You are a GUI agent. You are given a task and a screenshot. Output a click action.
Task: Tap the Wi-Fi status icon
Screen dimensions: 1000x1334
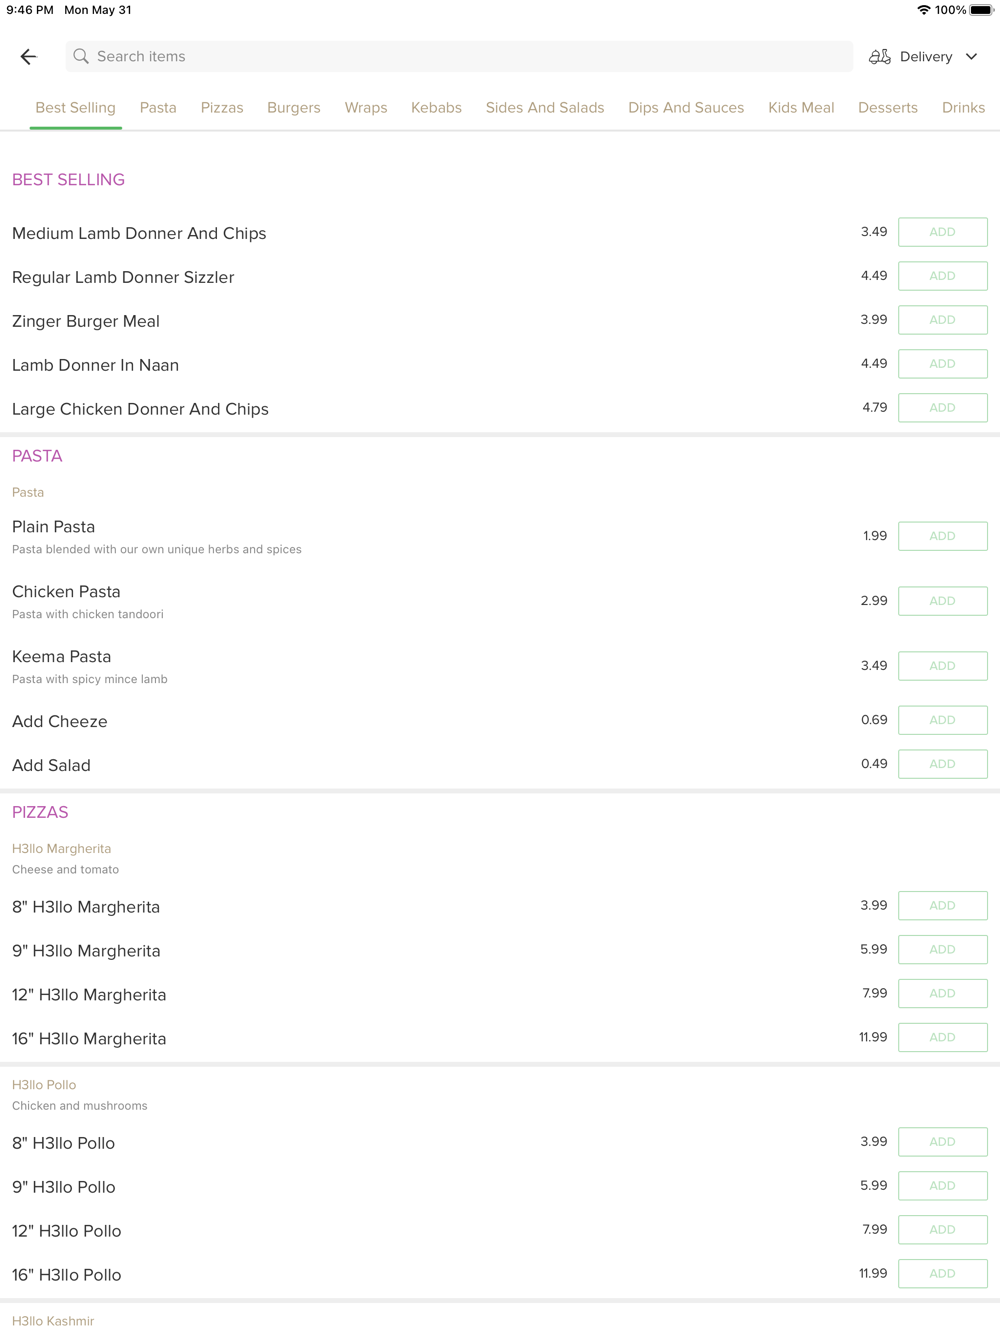pos(923,10)
